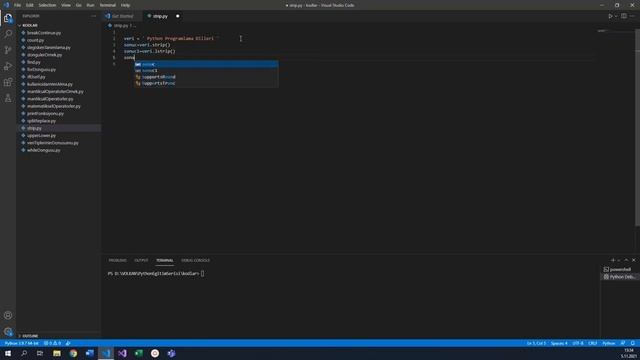
Task: Open the Help menu
Action: click(x=125, y=5)
